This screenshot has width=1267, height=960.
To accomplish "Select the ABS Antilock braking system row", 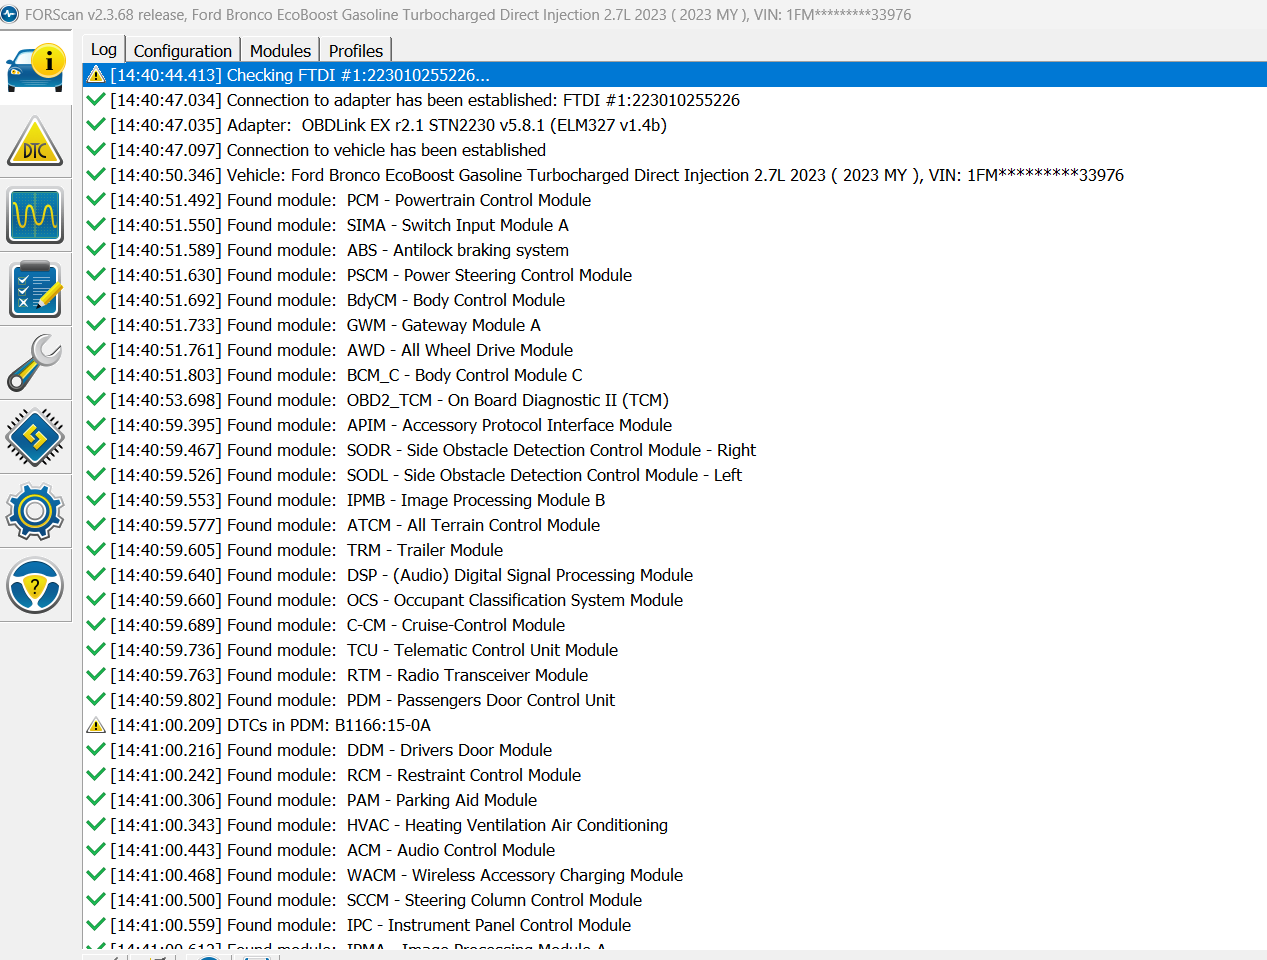I will pos(674,250).
